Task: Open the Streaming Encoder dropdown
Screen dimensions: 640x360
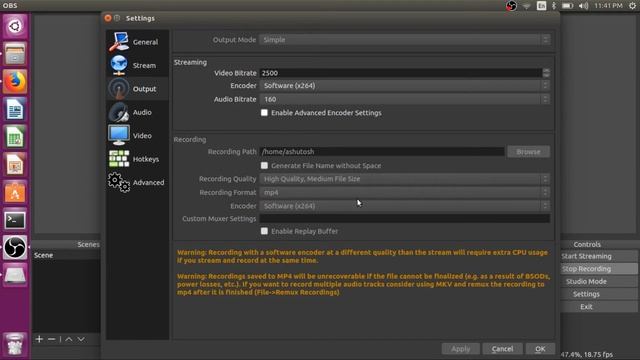Action: 404,85
